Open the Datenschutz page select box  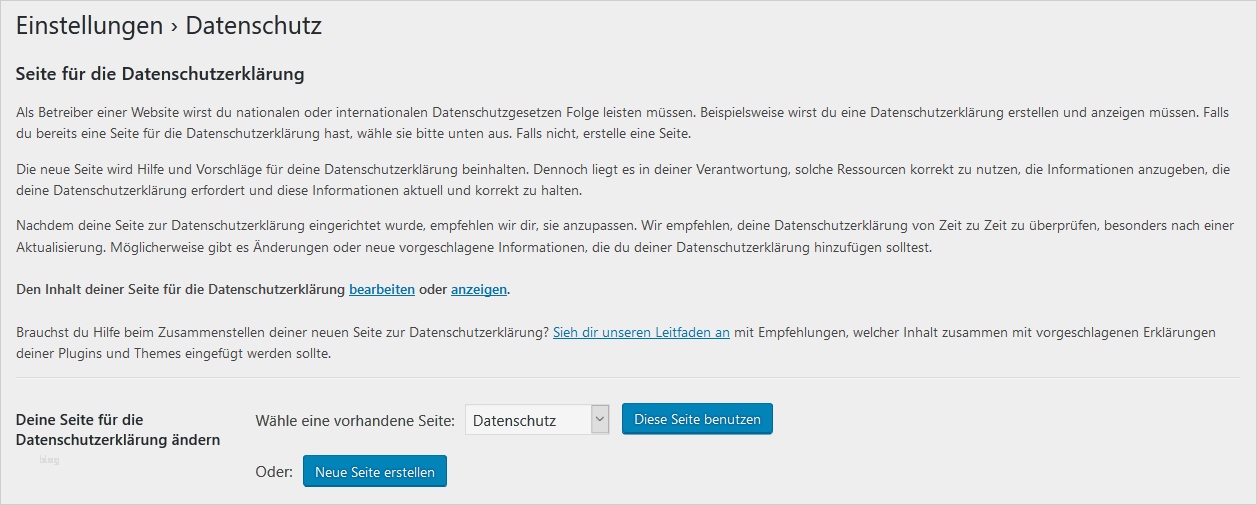pyautogui.click(x=529, y=420)
